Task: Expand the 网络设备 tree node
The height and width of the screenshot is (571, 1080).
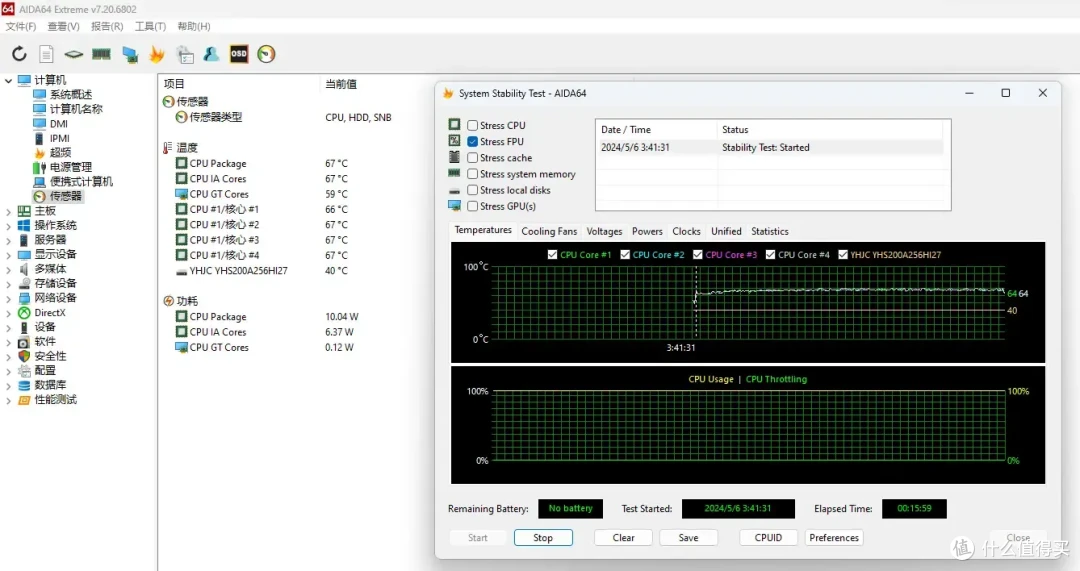Action: click(8, 298)
